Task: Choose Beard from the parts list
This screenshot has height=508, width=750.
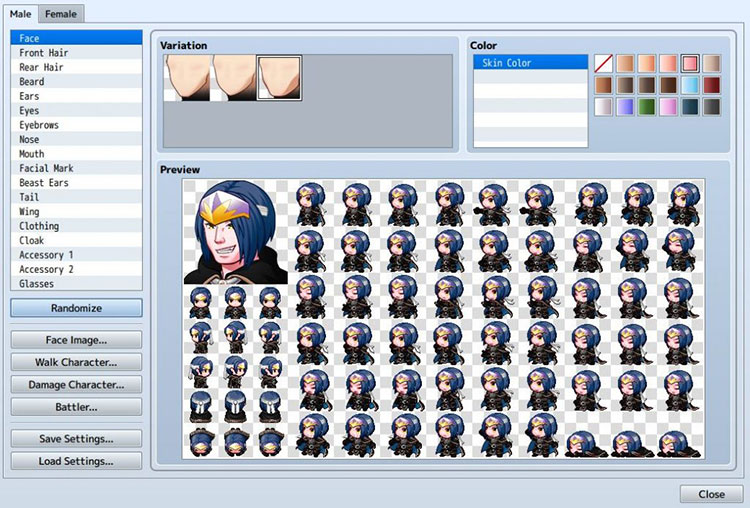Action: (x=77, y=81)
